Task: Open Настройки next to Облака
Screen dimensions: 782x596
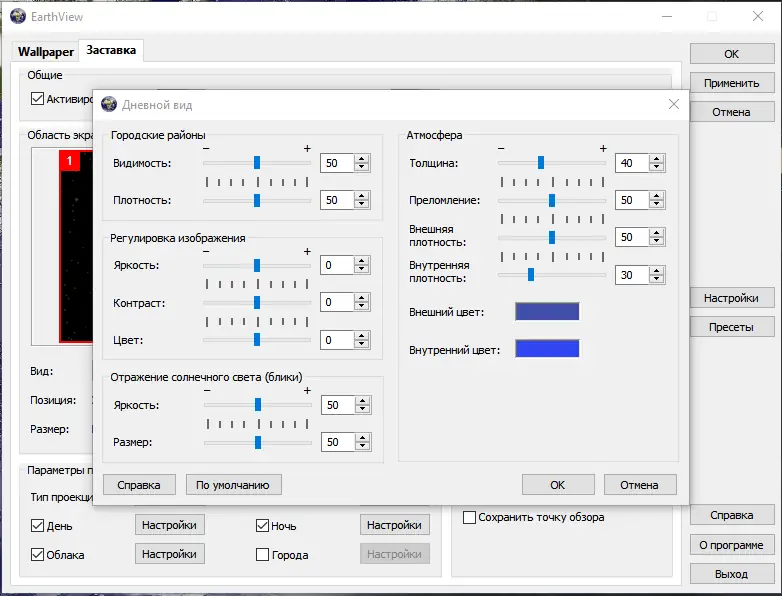Action: pyautogui.click(x=170, y=554)
